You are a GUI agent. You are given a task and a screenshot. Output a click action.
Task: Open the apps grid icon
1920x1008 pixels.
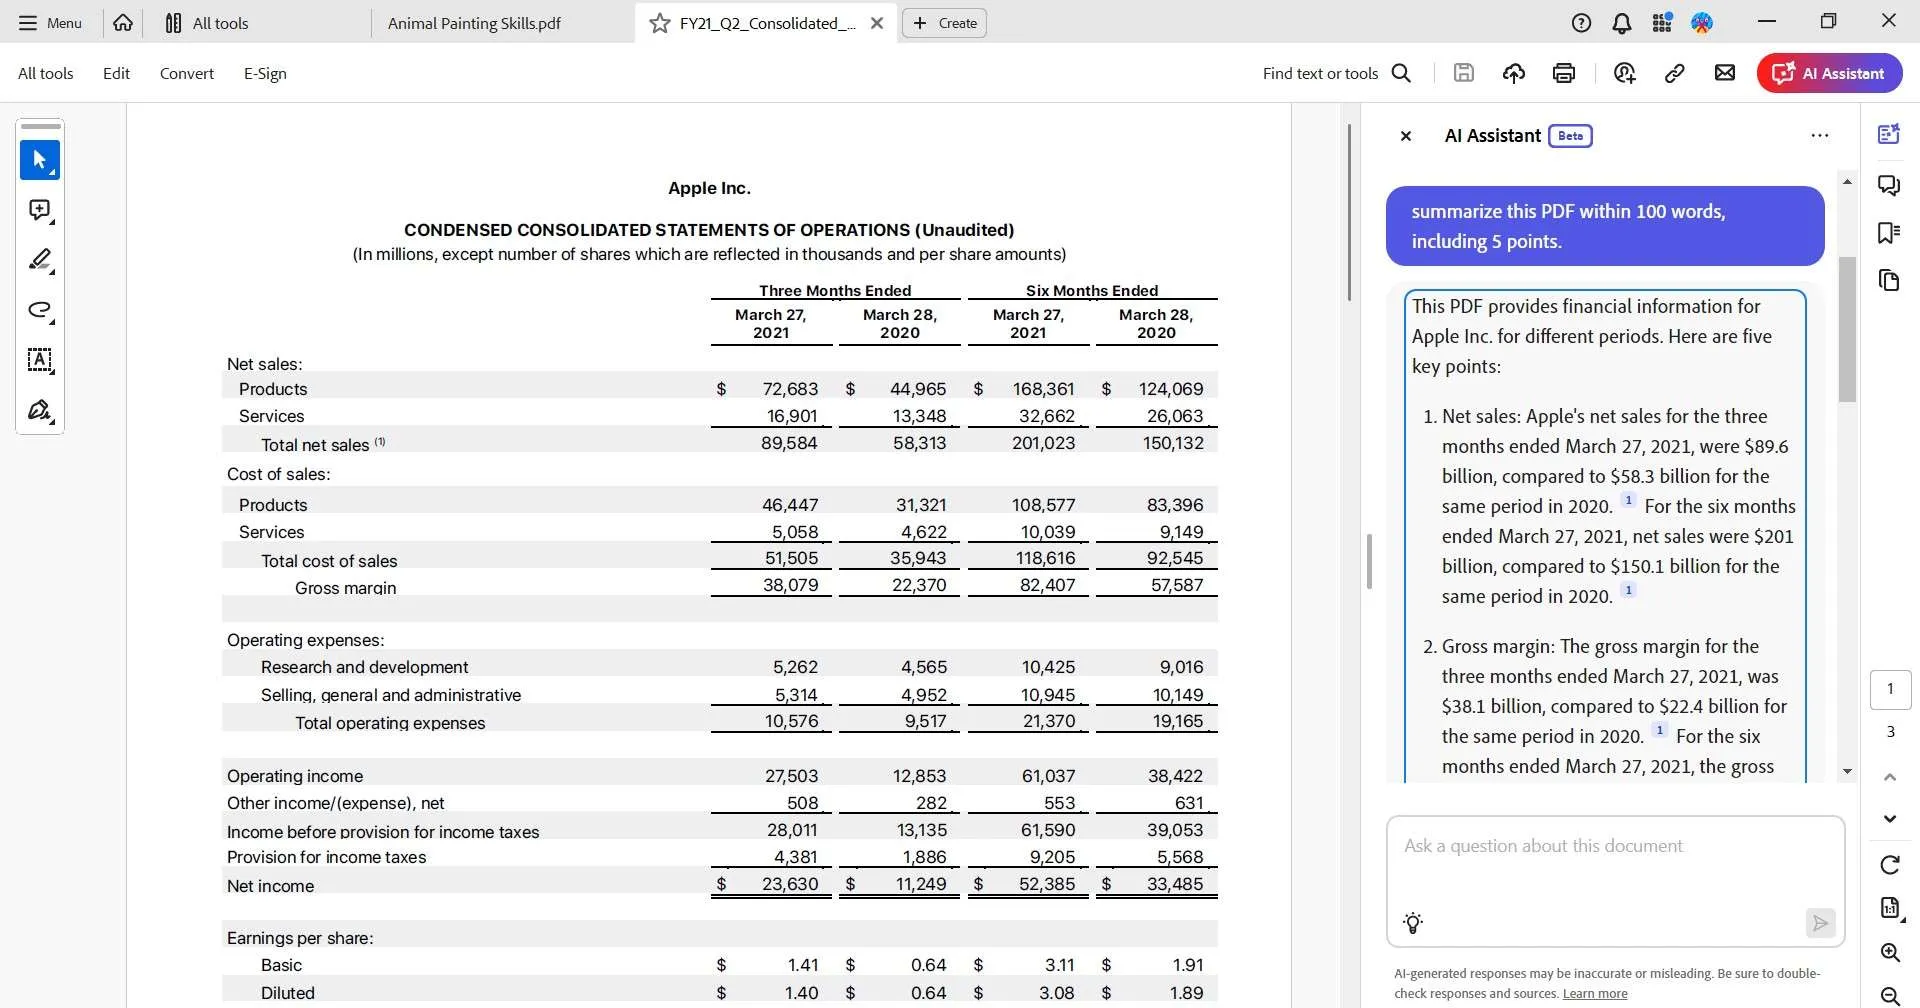coord(1662,22)
